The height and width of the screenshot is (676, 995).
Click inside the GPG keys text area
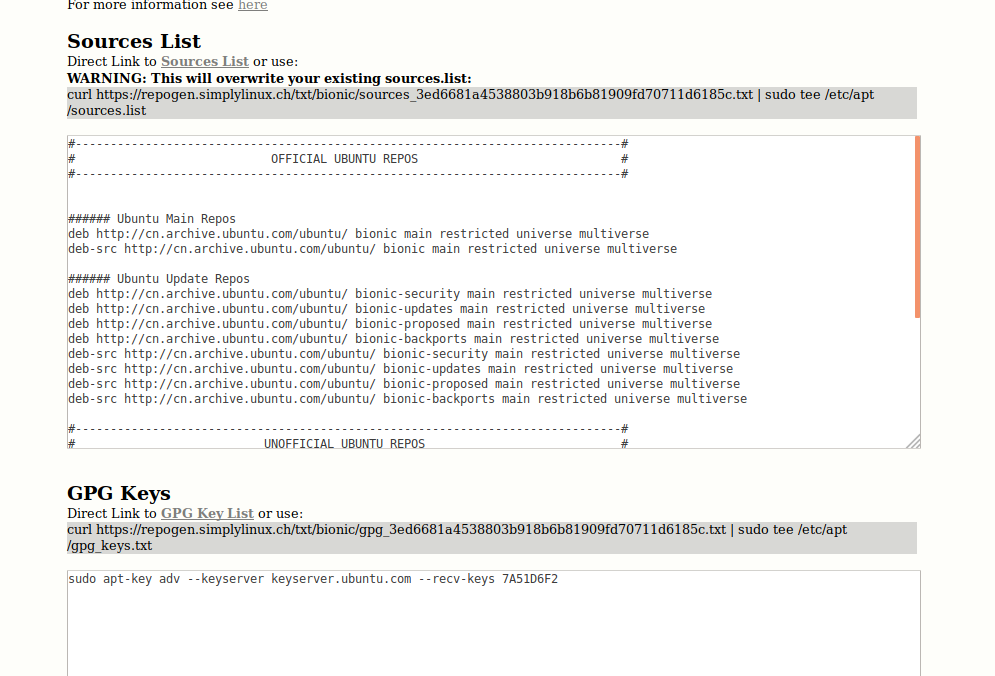[494, 623]
